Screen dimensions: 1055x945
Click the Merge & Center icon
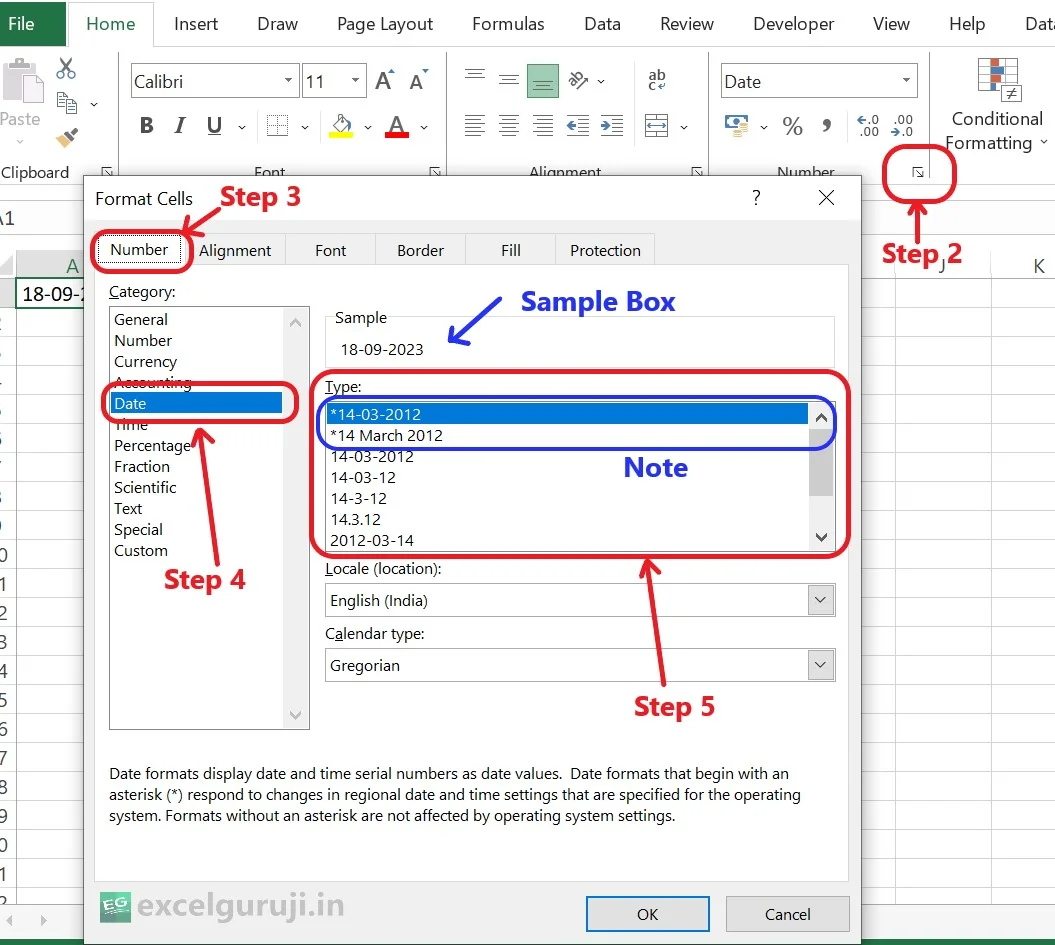coord(657,126)
